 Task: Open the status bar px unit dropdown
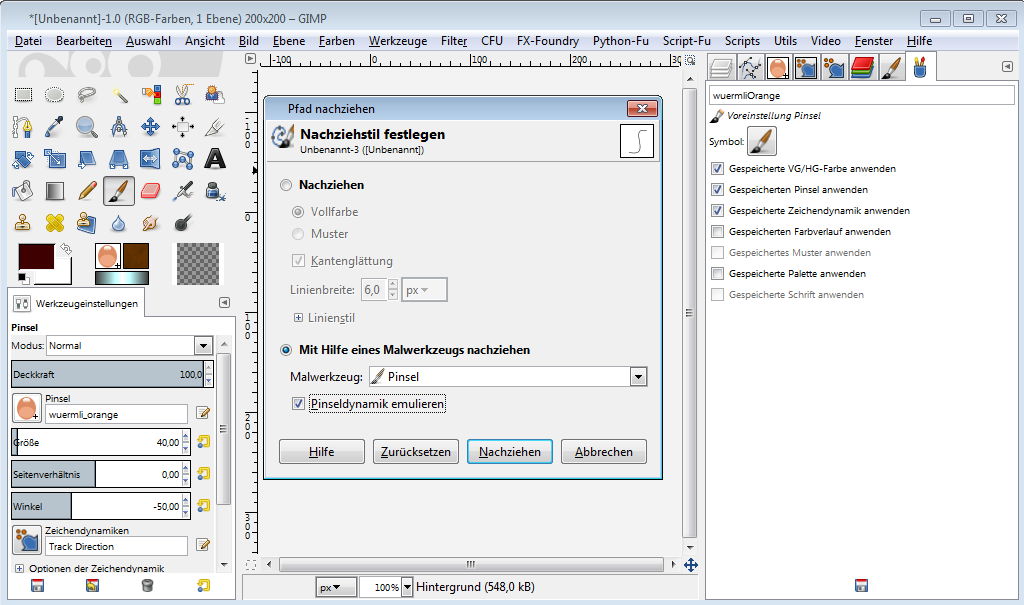336,587
